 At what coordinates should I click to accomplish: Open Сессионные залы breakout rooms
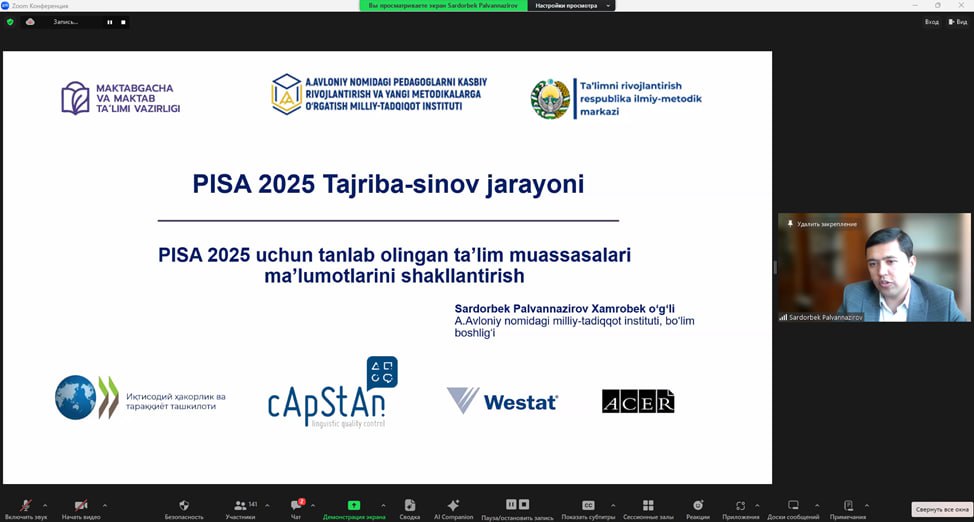(648, 507)
